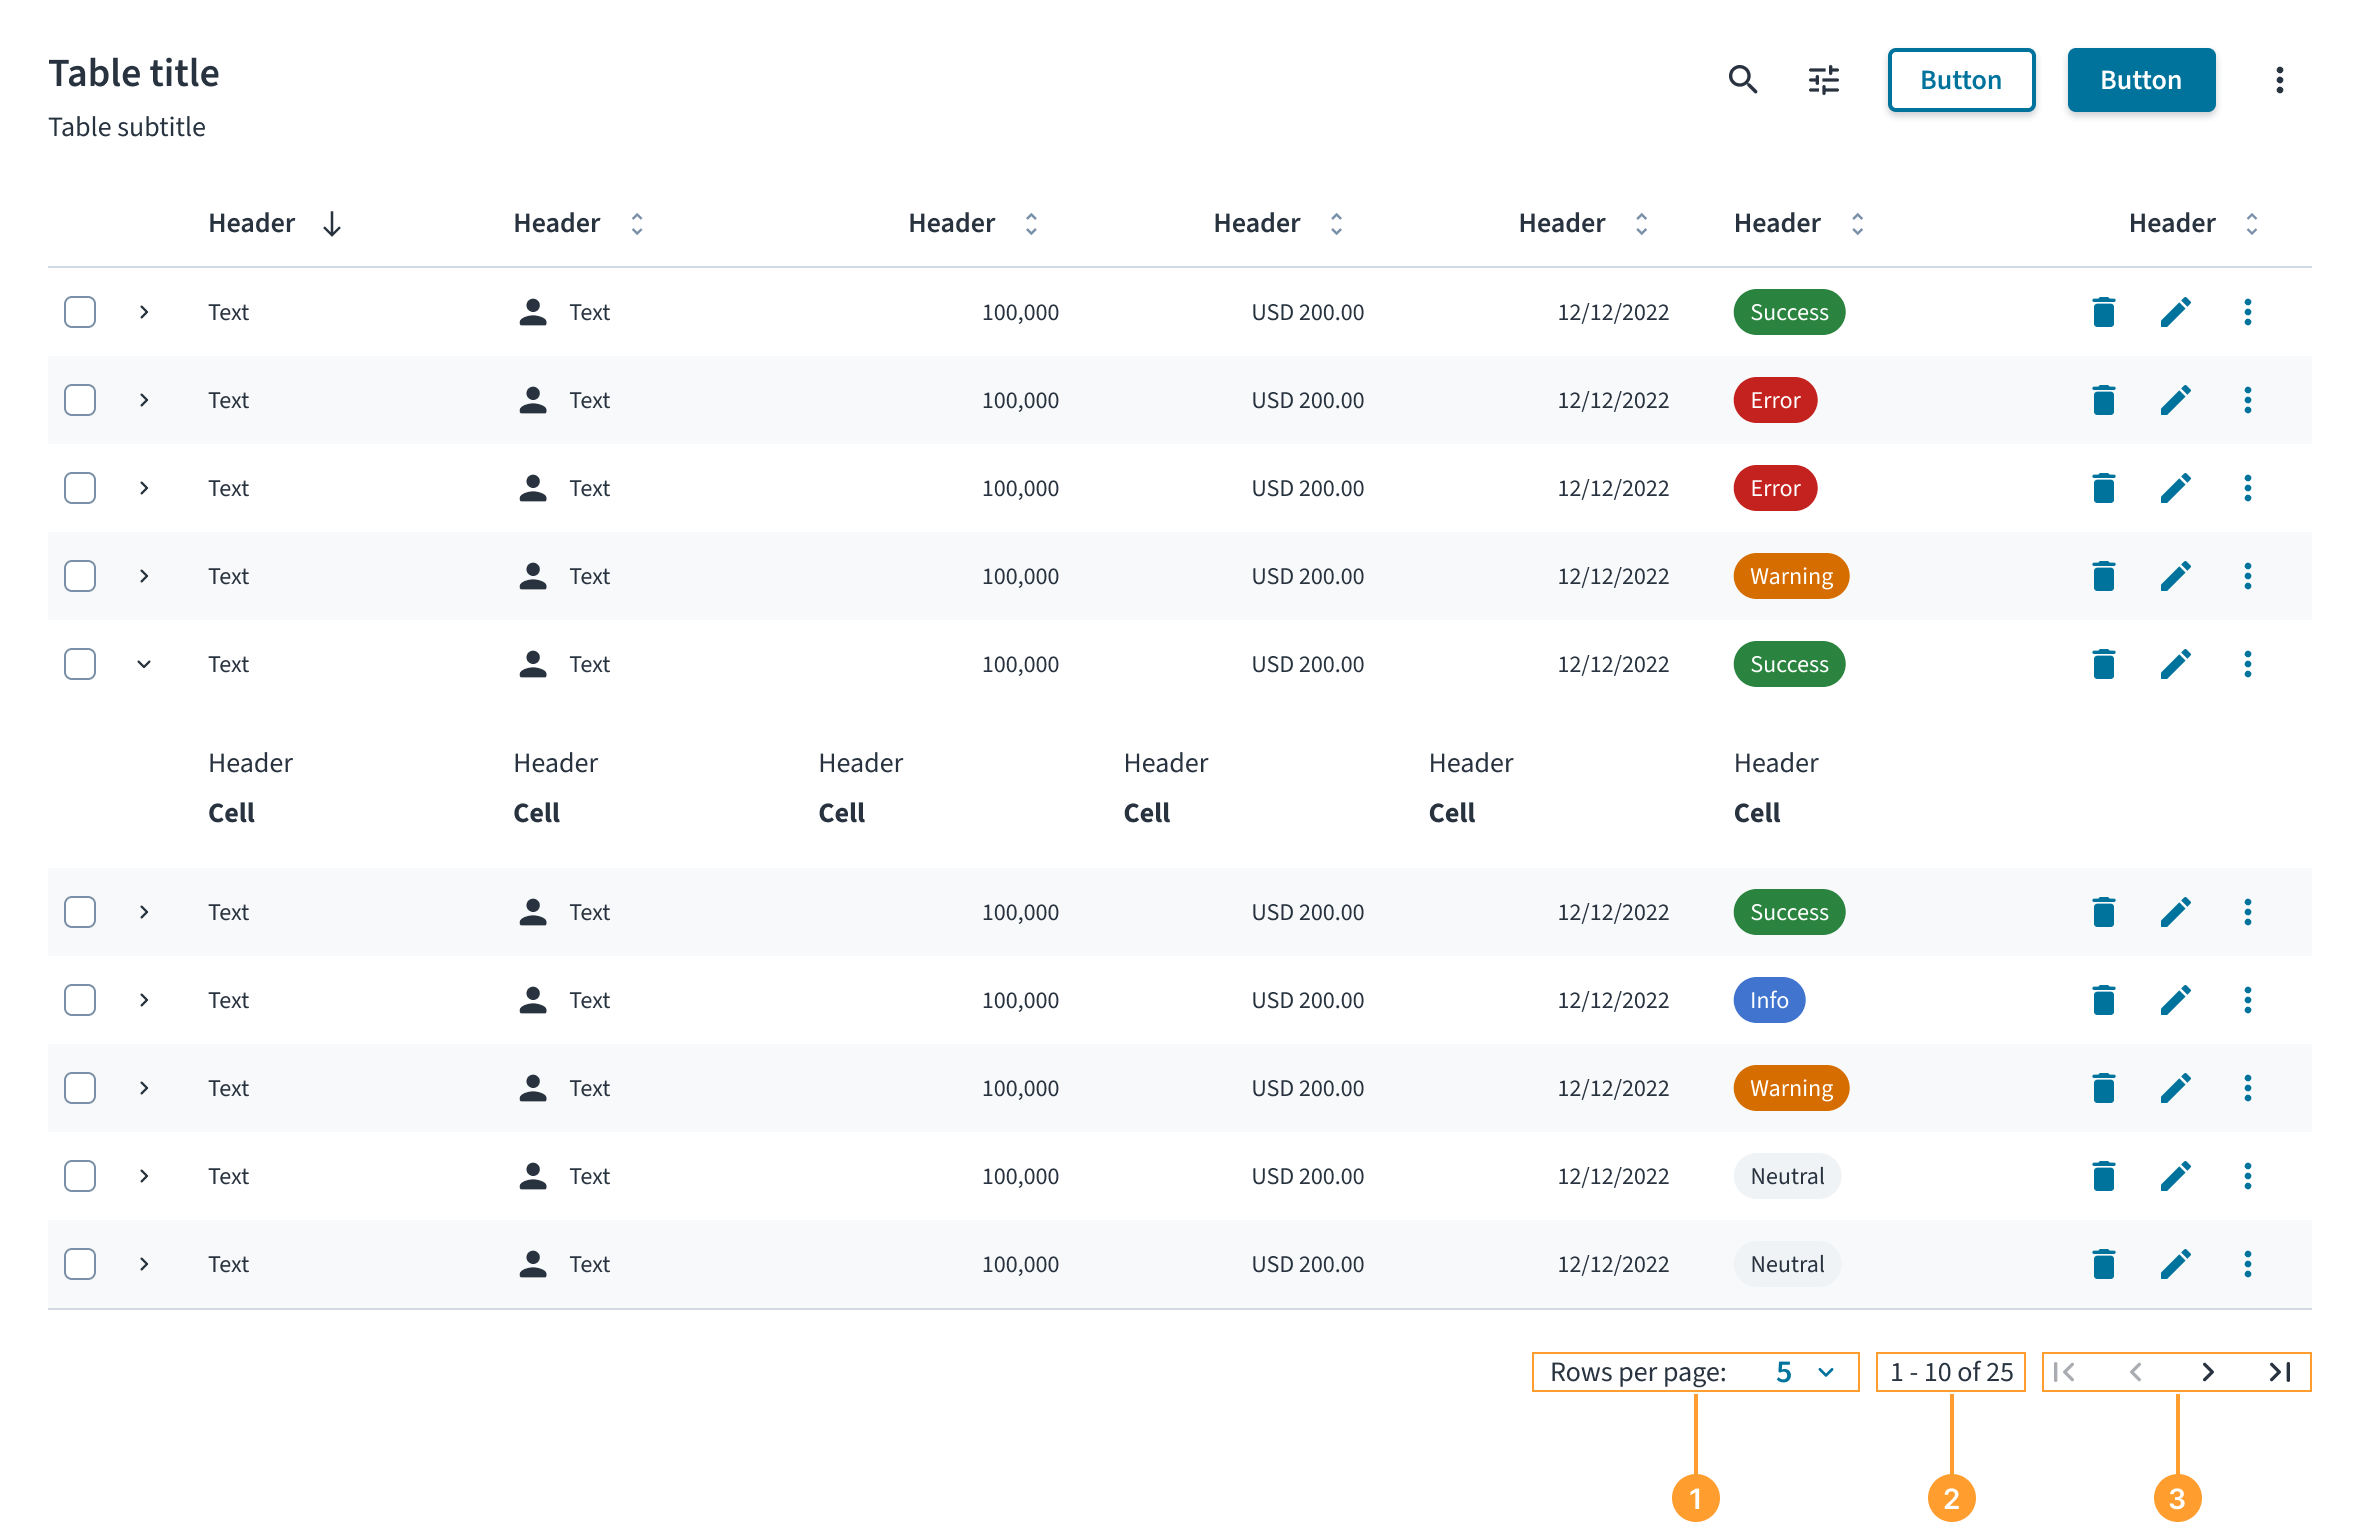Collapse the expanded fifth row
Viewport: 2360px width, 1522px height.
tap(144, 663)
